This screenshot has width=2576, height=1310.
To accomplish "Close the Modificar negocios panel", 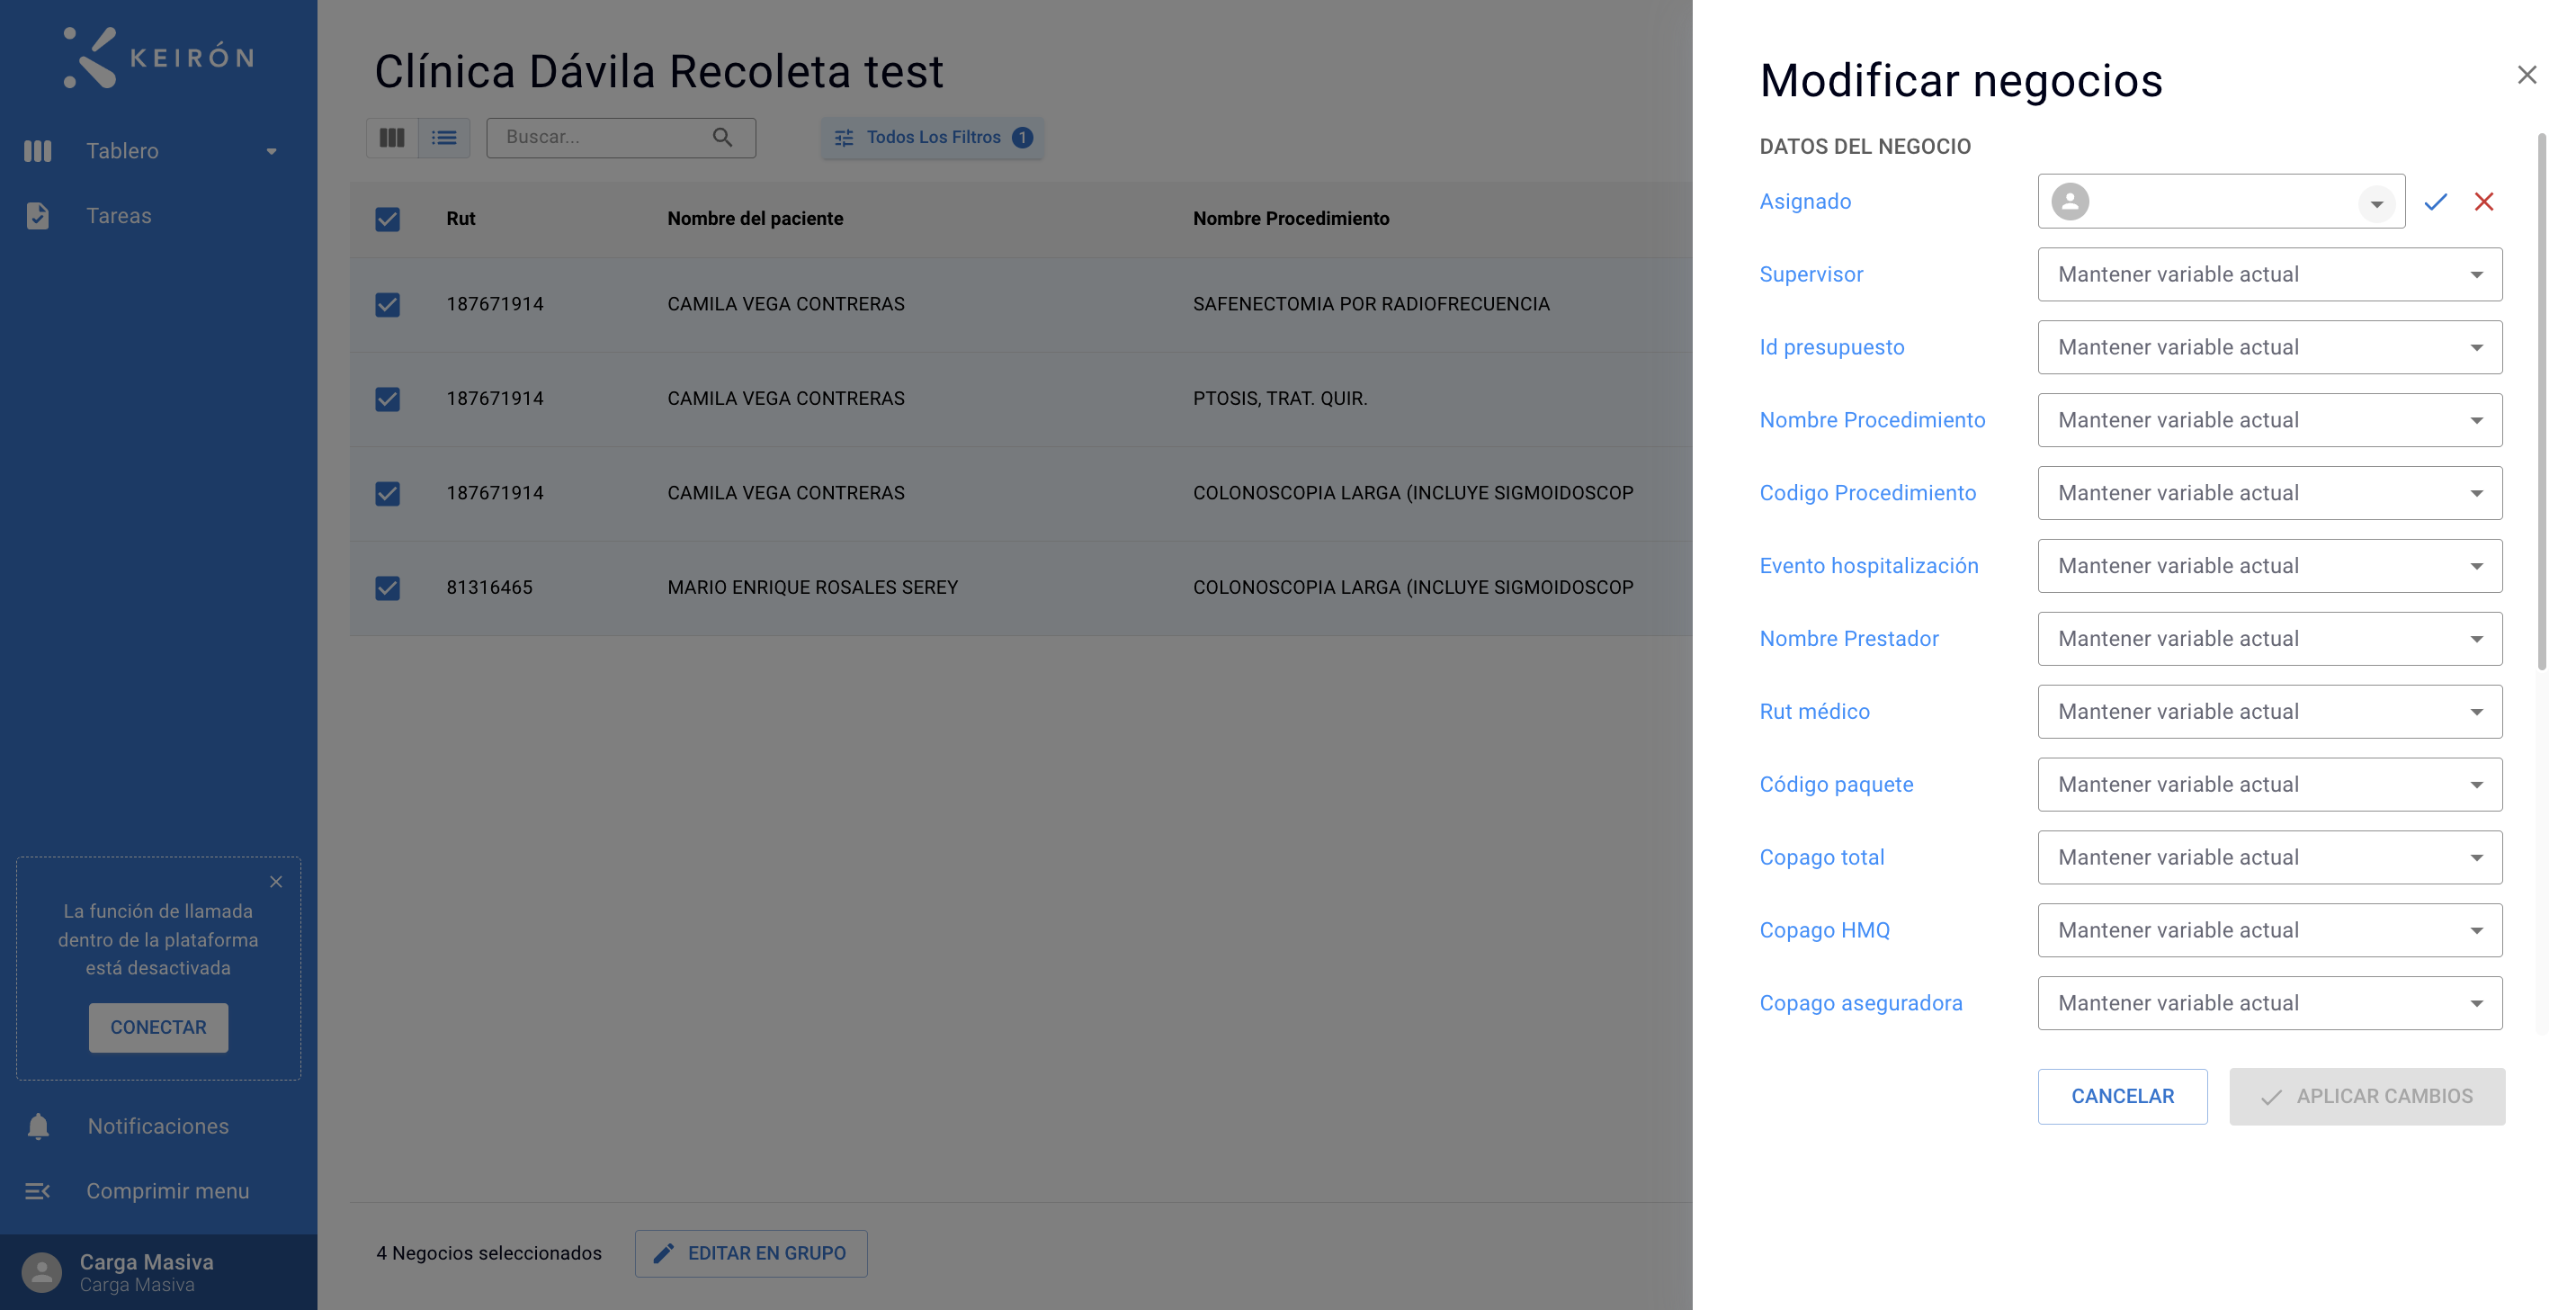I will (x=2527, y=75).
